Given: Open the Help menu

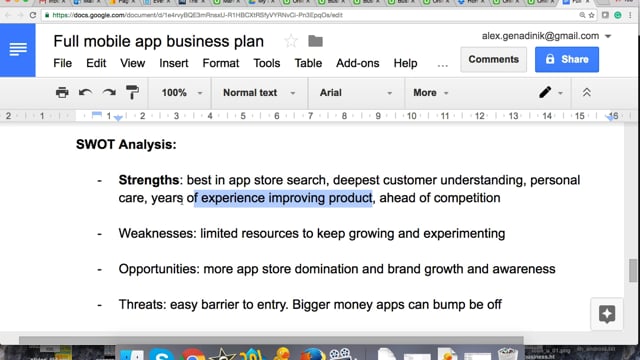Looking at the screenshot, I should (405, 63).
